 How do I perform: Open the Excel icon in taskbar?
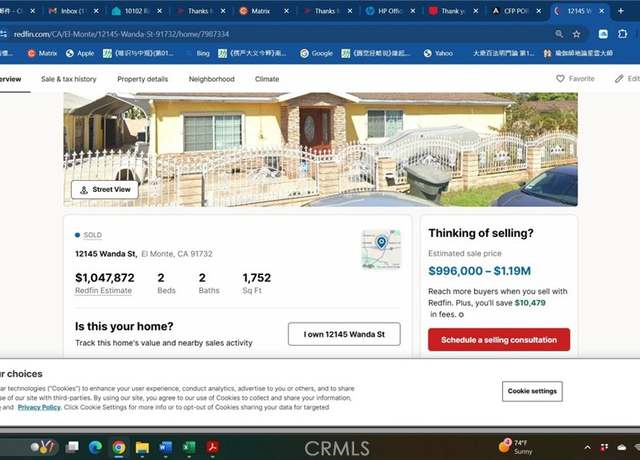coord(189,447)
